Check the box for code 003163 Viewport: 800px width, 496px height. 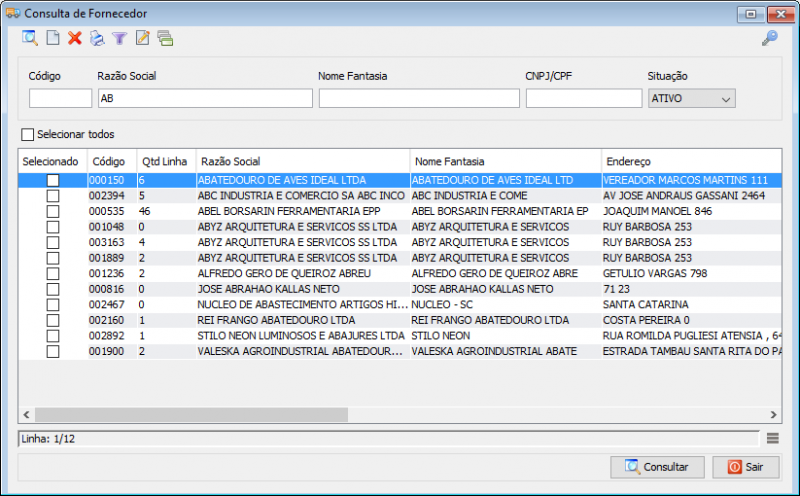pos(53,242)
